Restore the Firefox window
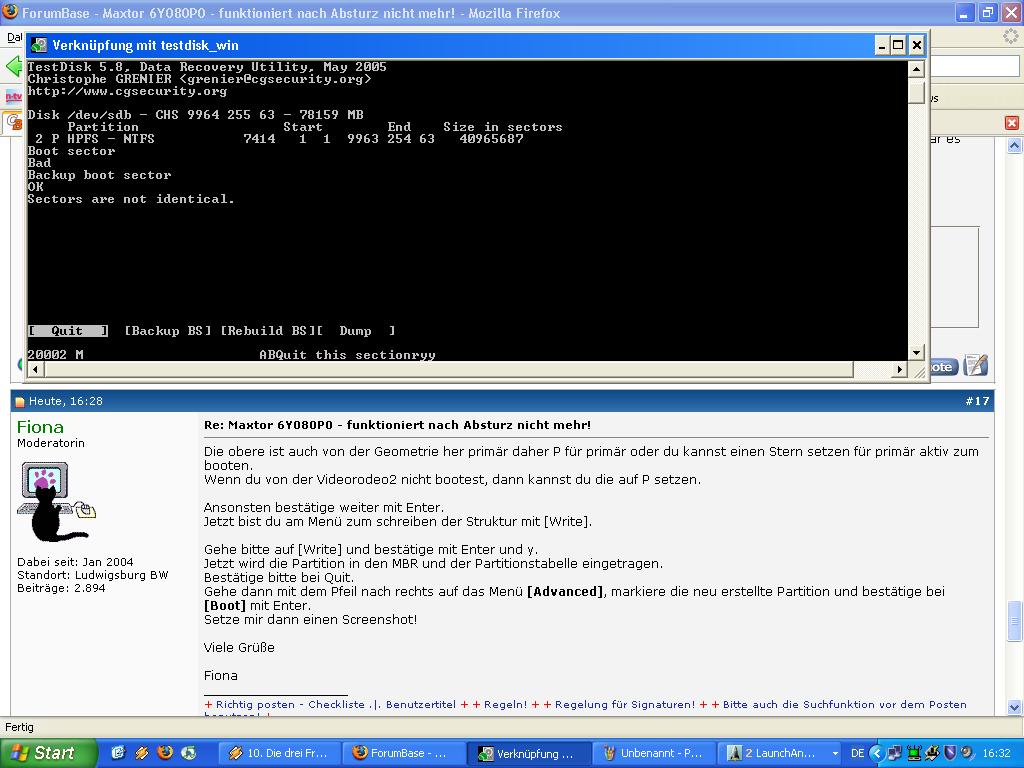This screenshot has width=1024, height=768. 988,12
